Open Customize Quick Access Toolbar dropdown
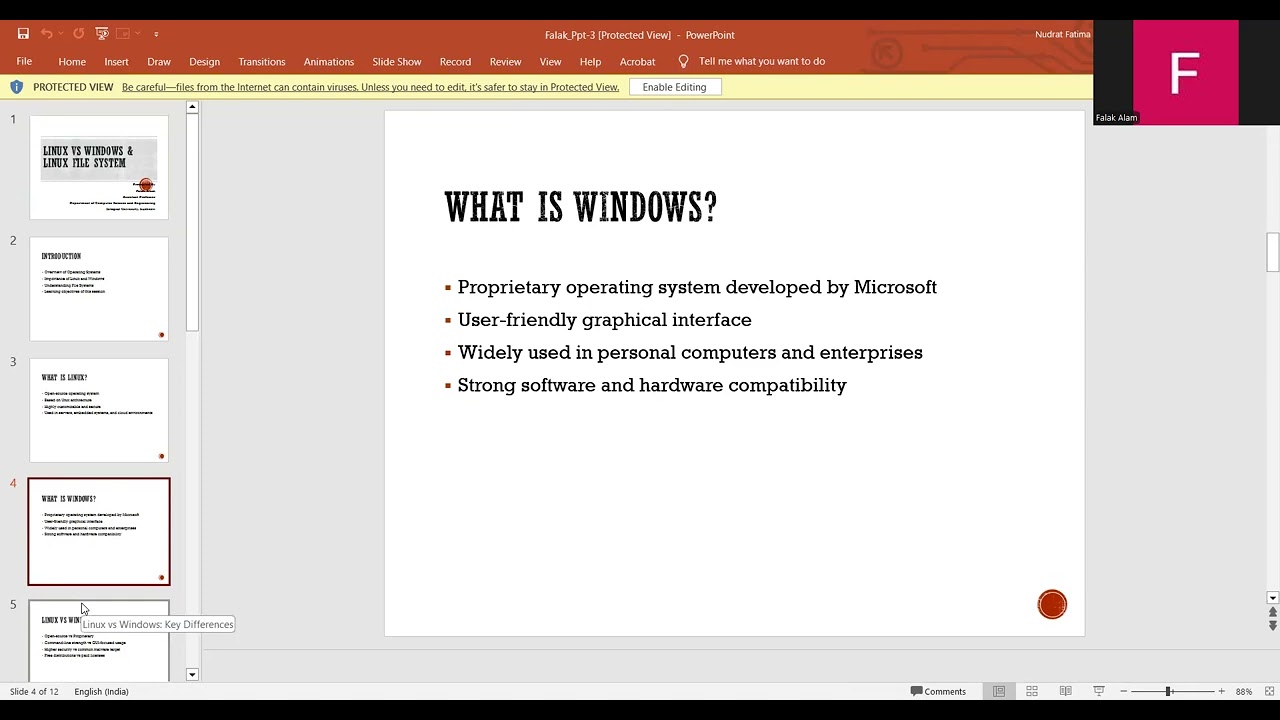 point(156,34)
